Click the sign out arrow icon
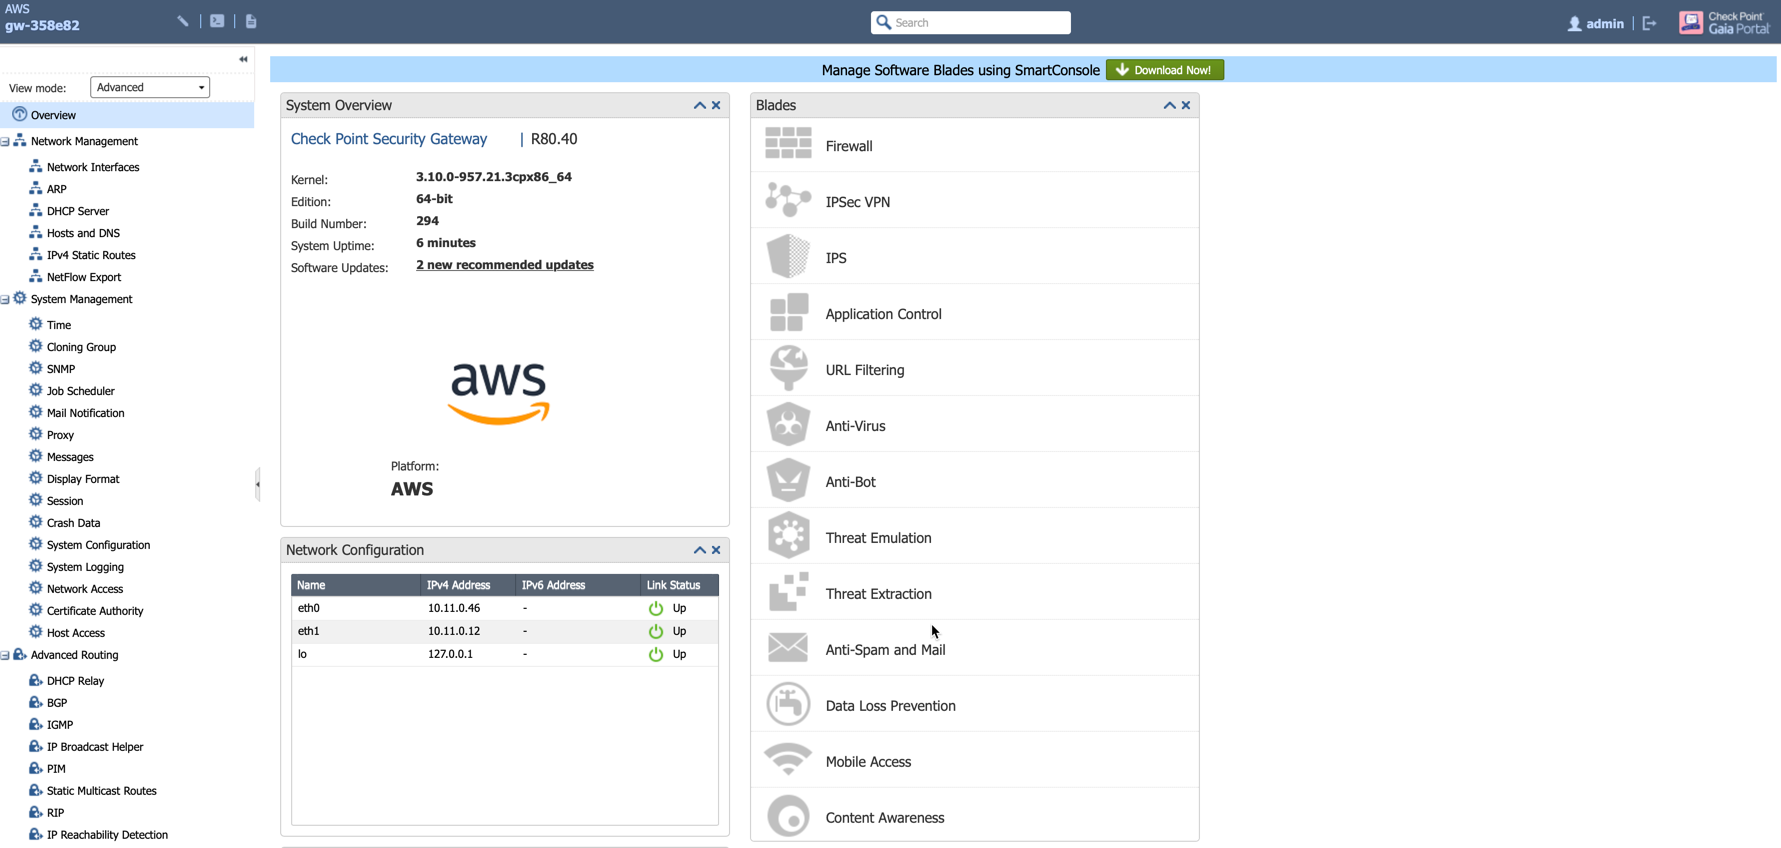The image size is (1781, 848). click(x=1649, y=23)
